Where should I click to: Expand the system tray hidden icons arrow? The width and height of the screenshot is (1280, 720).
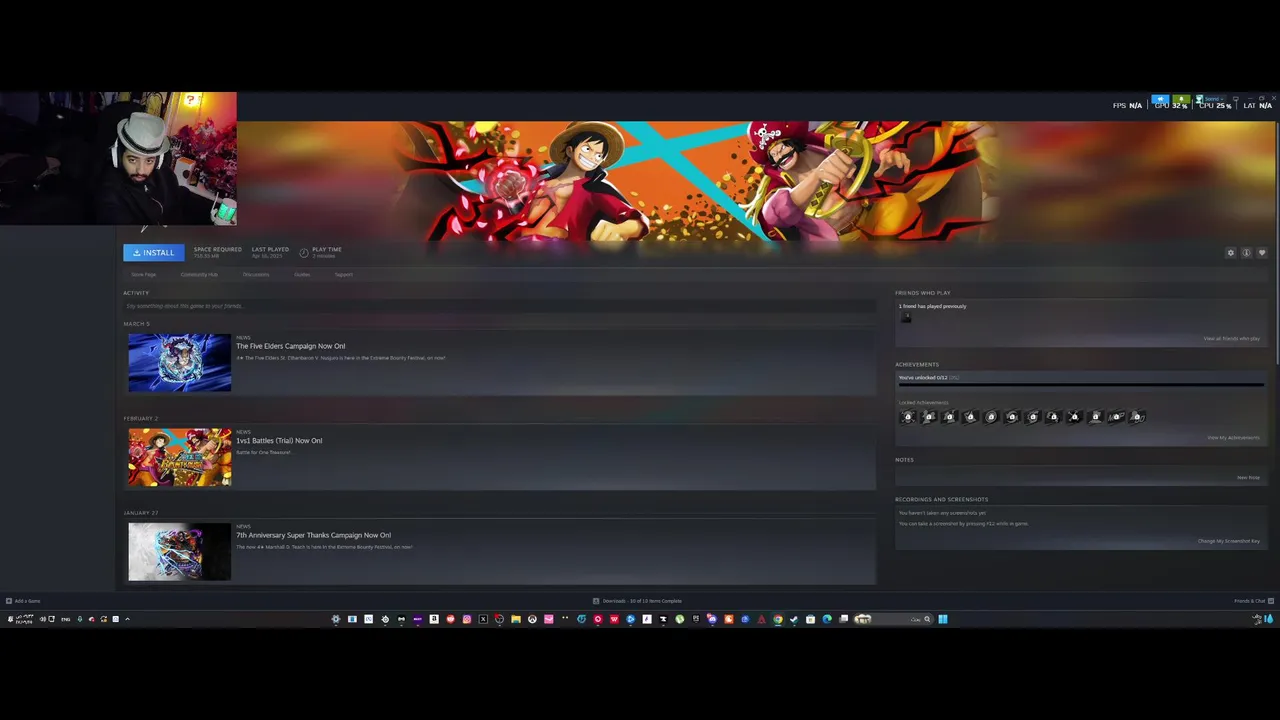coord(127,619)
